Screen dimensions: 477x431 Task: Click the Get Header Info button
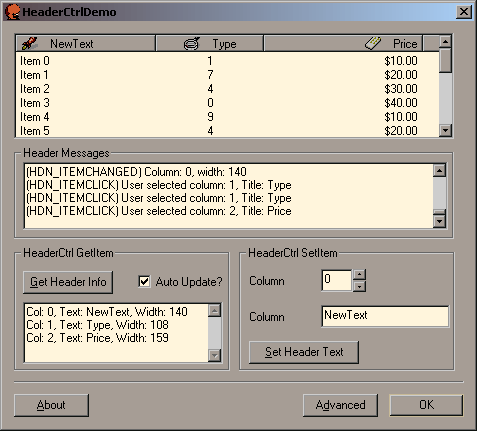[68, 282]
